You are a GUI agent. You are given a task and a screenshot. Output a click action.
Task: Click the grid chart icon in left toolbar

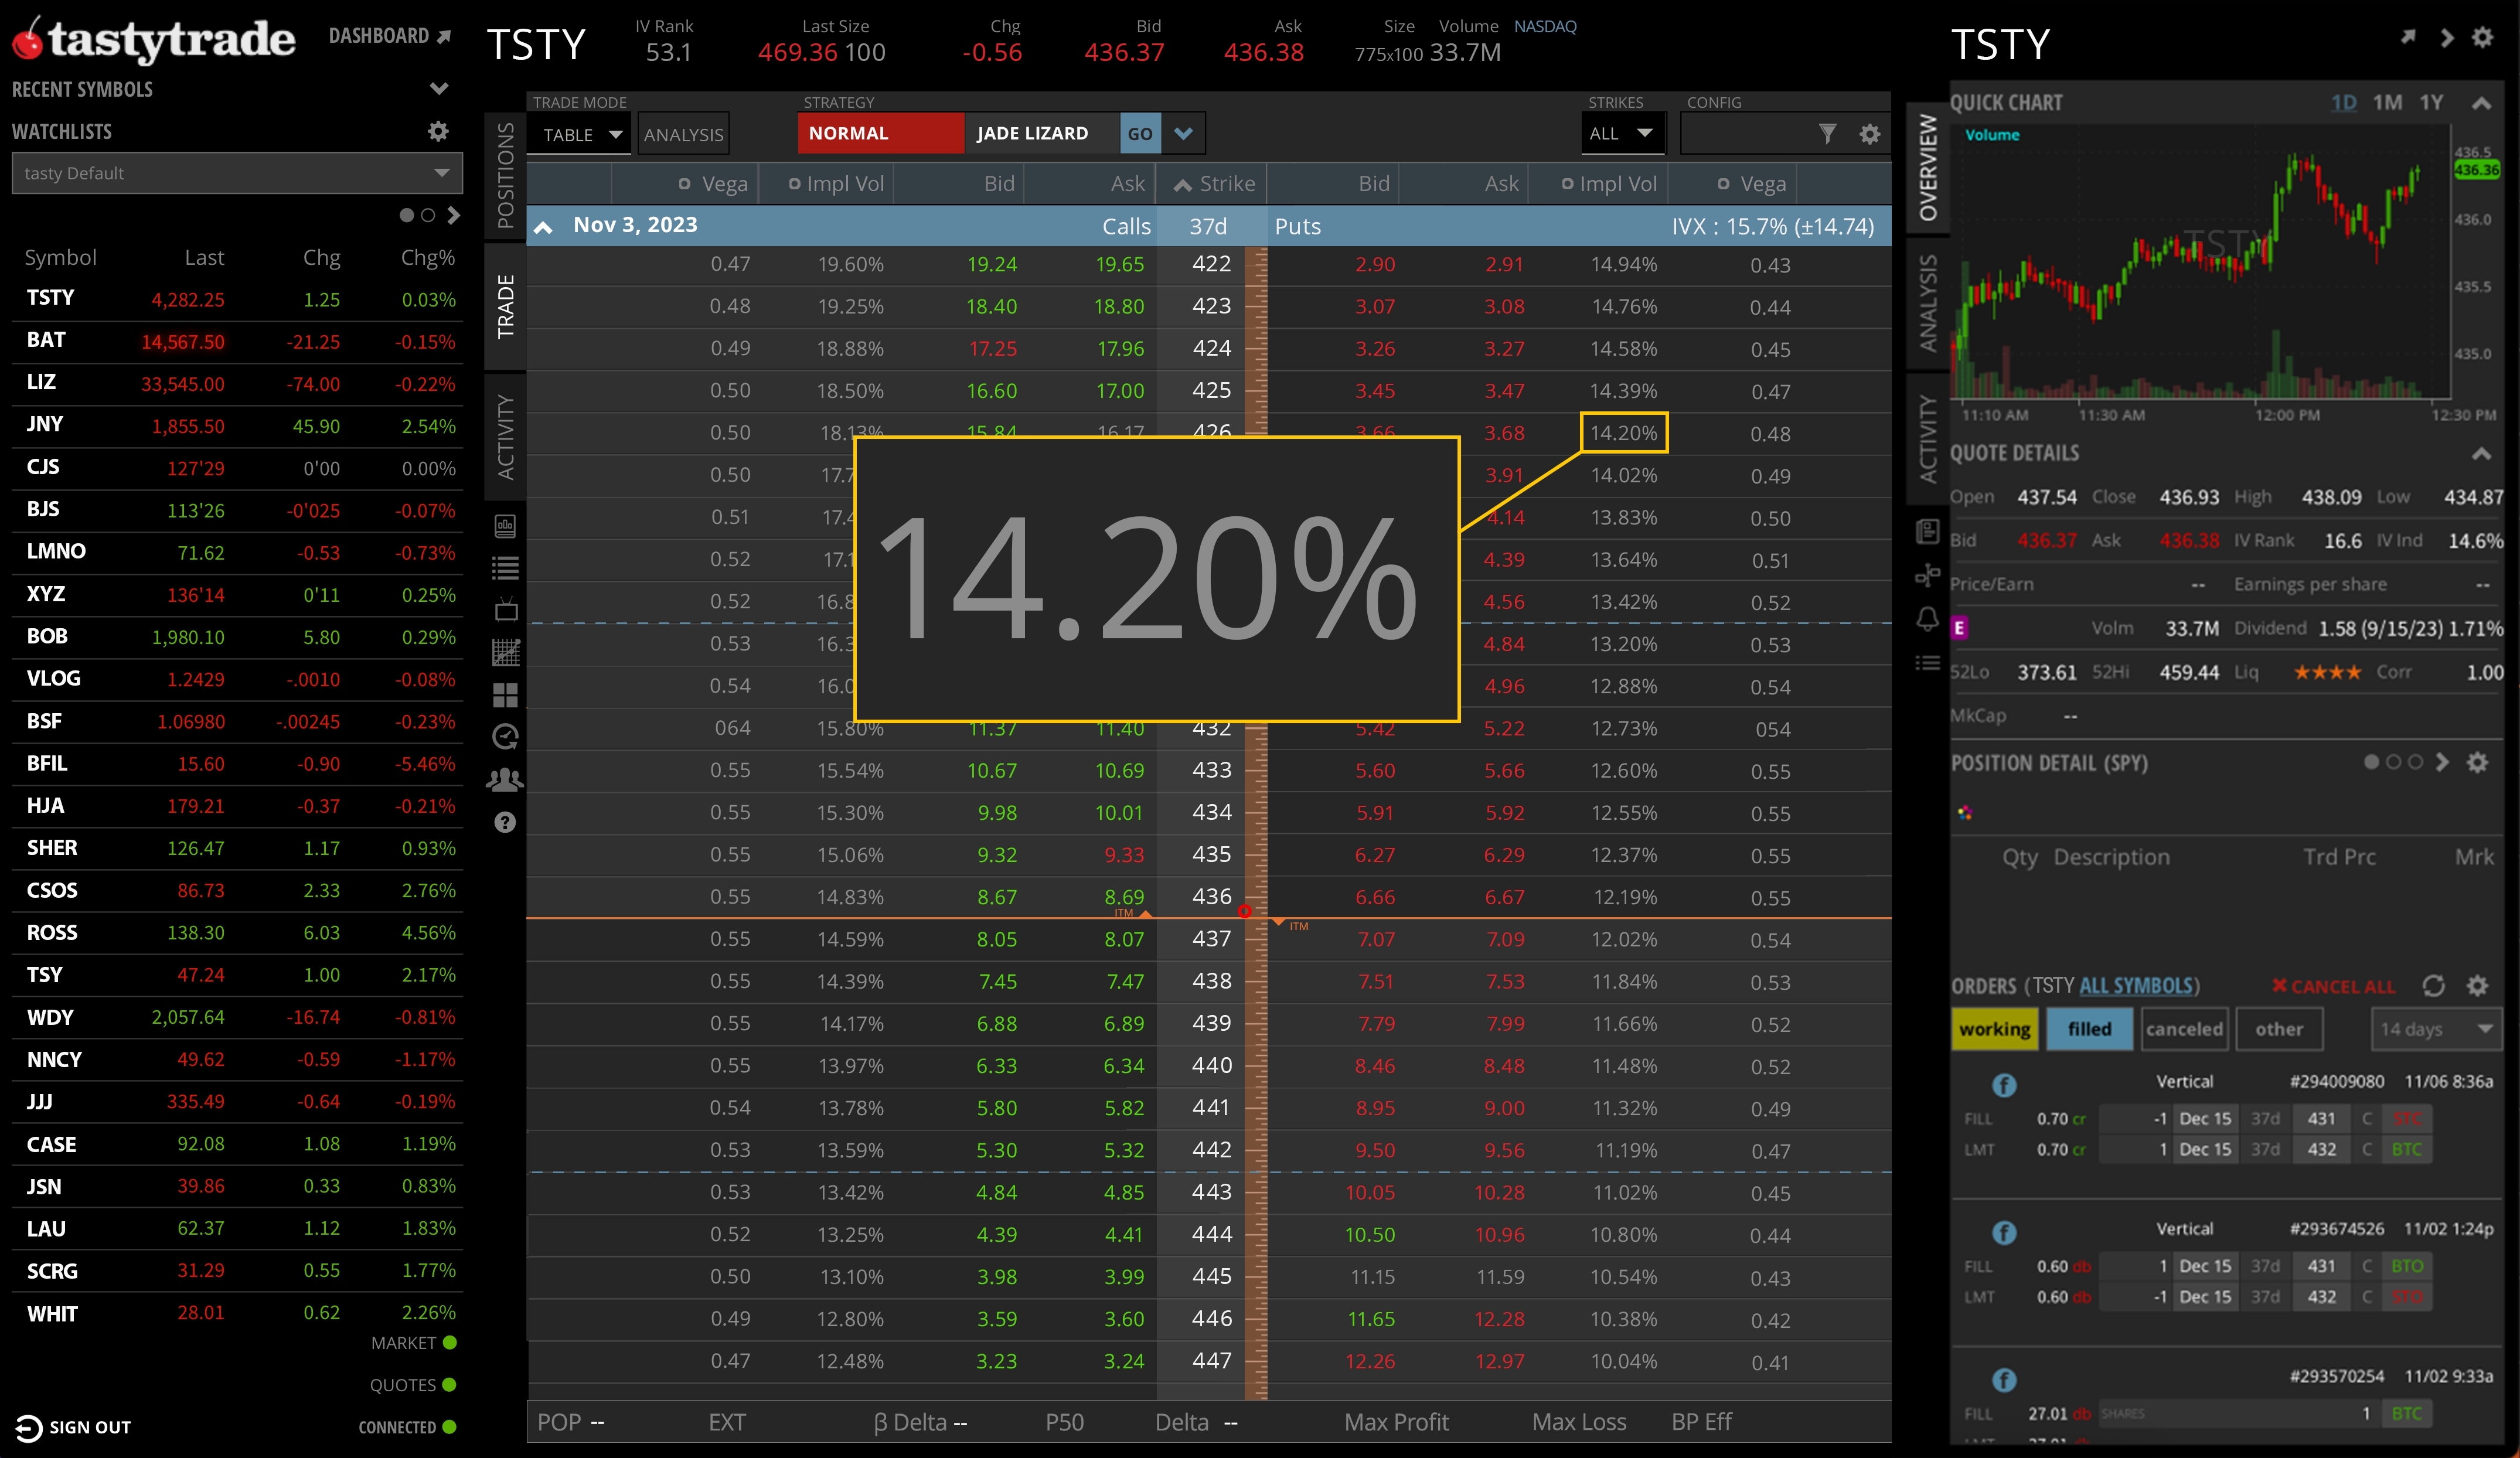pos(506,652)
